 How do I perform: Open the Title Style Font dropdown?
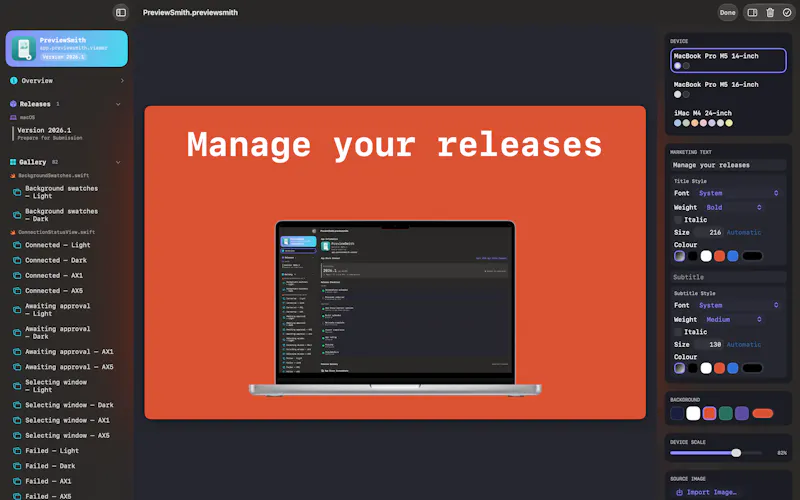point(739,193)
